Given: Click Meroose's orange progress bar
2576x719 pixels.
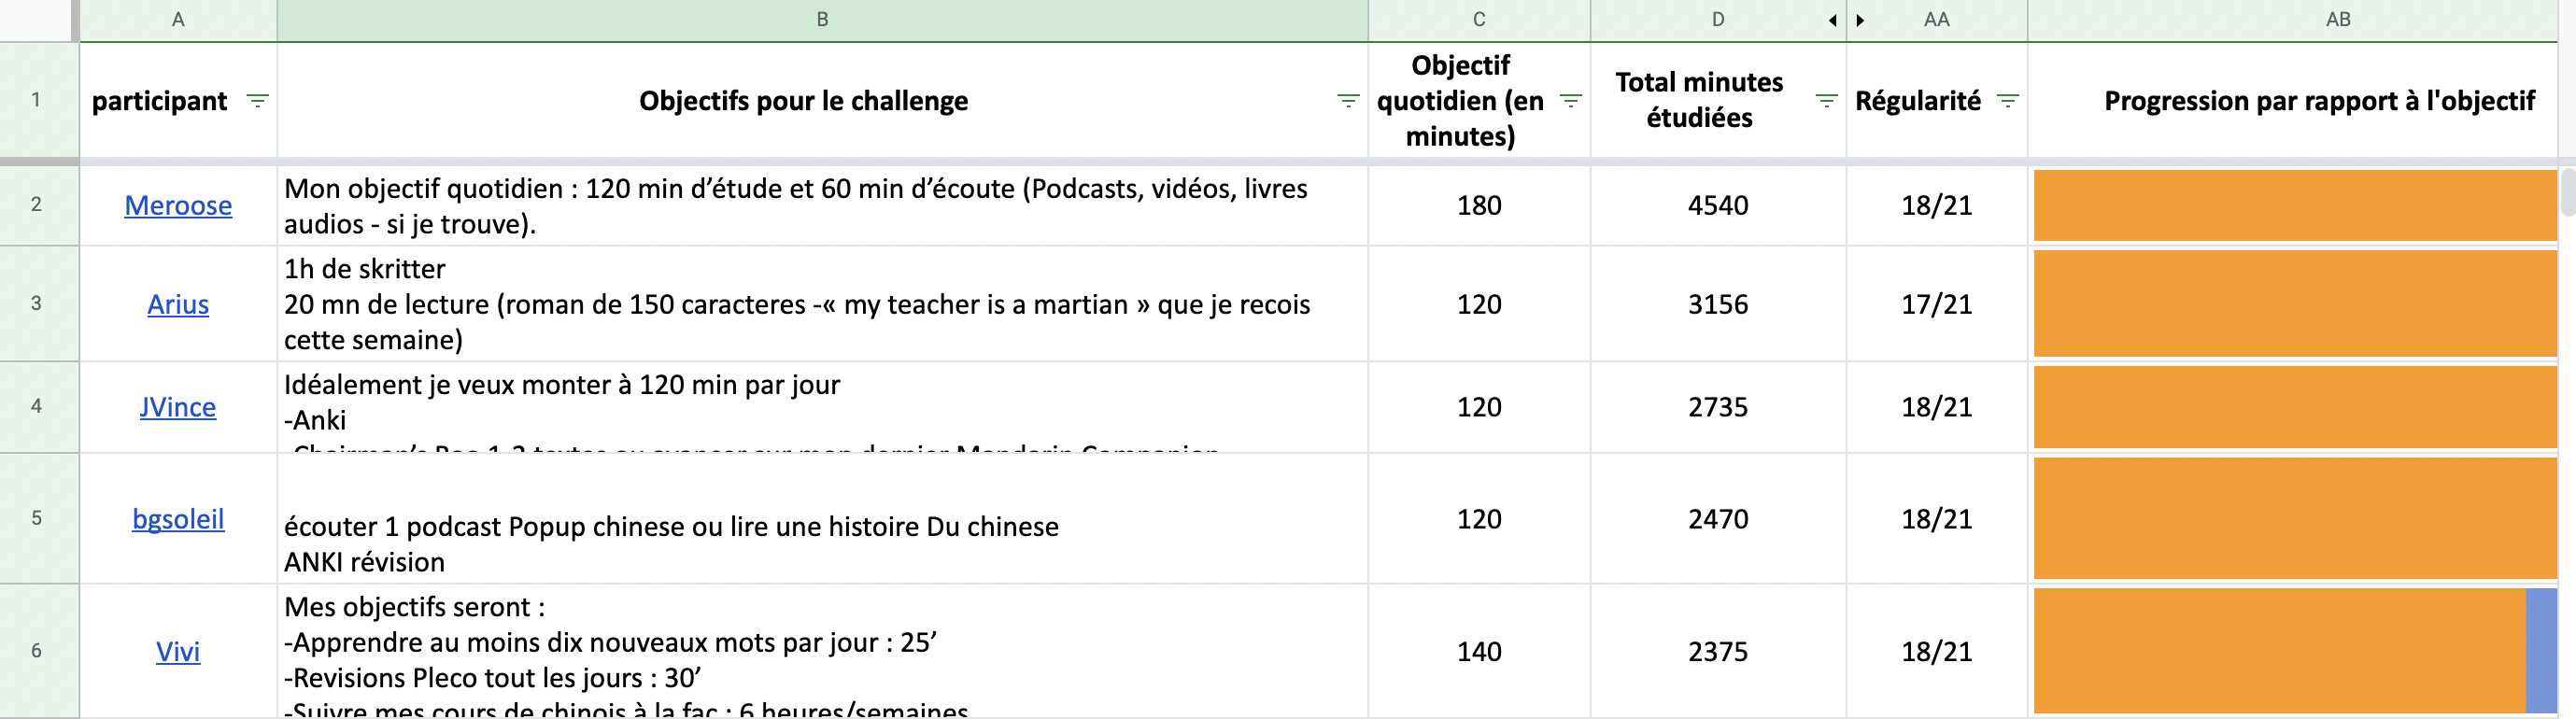Looking at the screenshot, I should pos(2294,206).
